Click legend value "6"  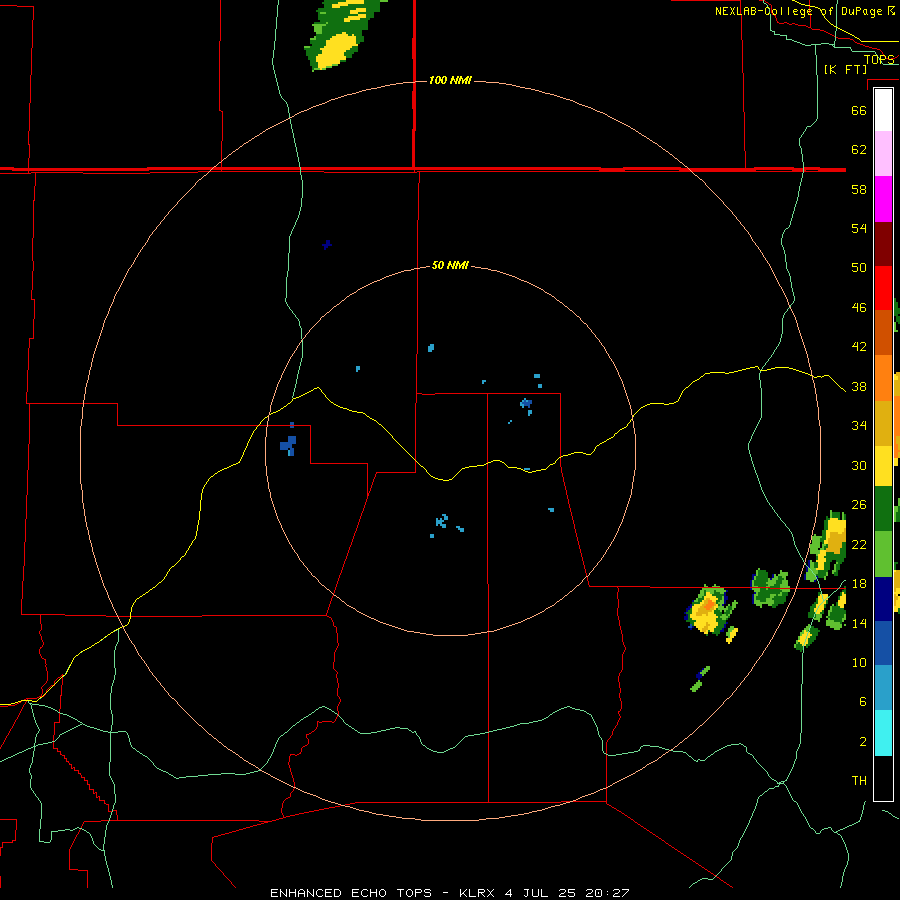coord(862,702)
